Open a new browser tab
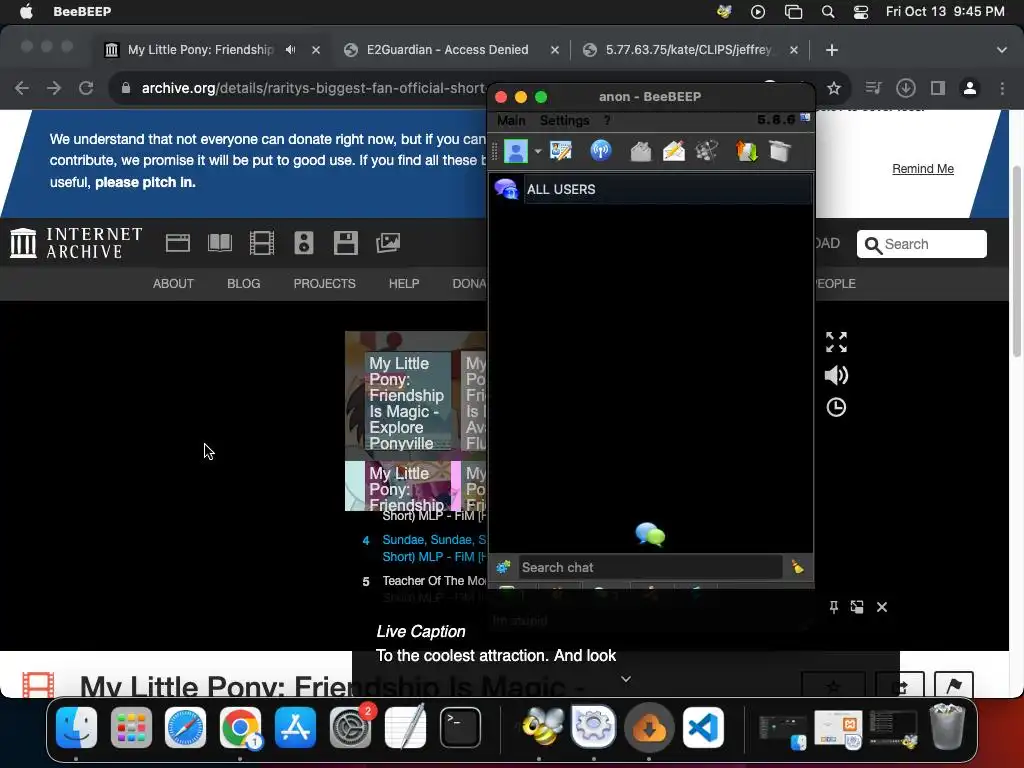Viewport: 1024px width, 768px height. pos(831,50)
